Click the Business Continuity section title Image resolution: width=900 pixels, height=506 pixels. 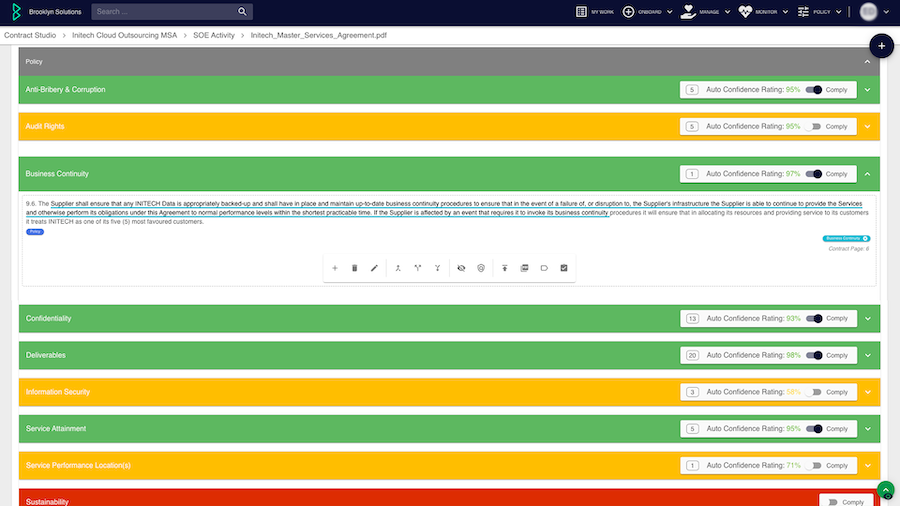click(x=57, y=174)
